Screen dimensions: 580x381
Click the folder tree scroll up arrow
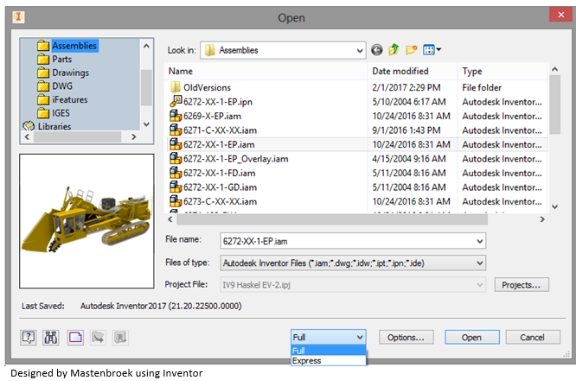pyautogui.click(x=146, y=46)
